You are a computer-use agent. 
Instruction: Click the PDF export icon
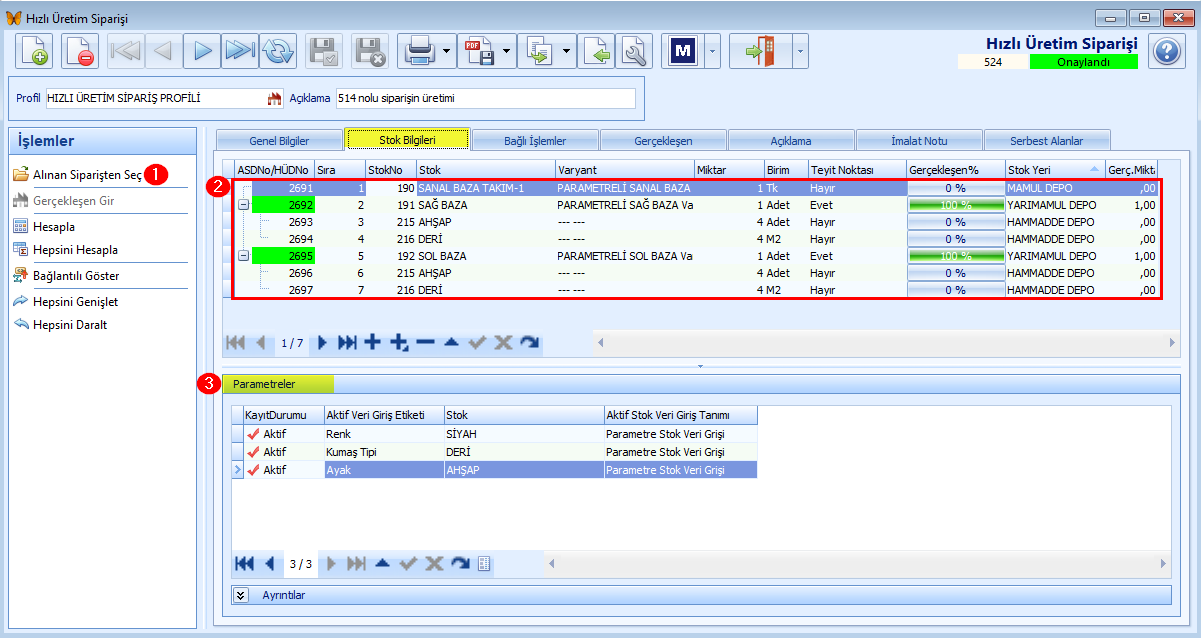click(478, 50)
